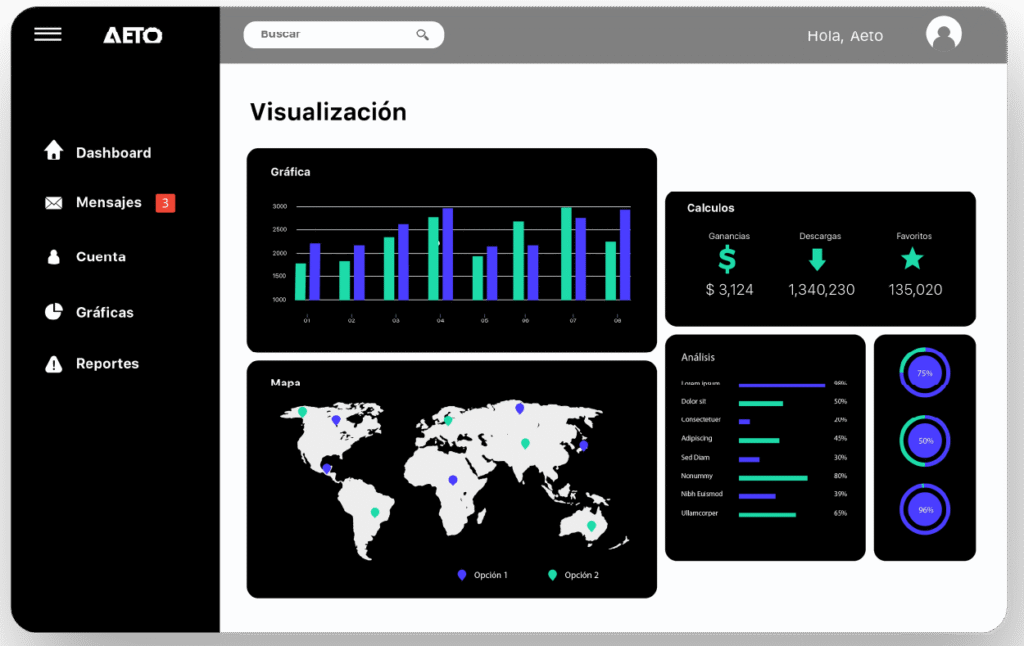This screenshot has width=1024, height=646.
Task: Go to Reportes in sidebar
Action: tap(107, 364)
